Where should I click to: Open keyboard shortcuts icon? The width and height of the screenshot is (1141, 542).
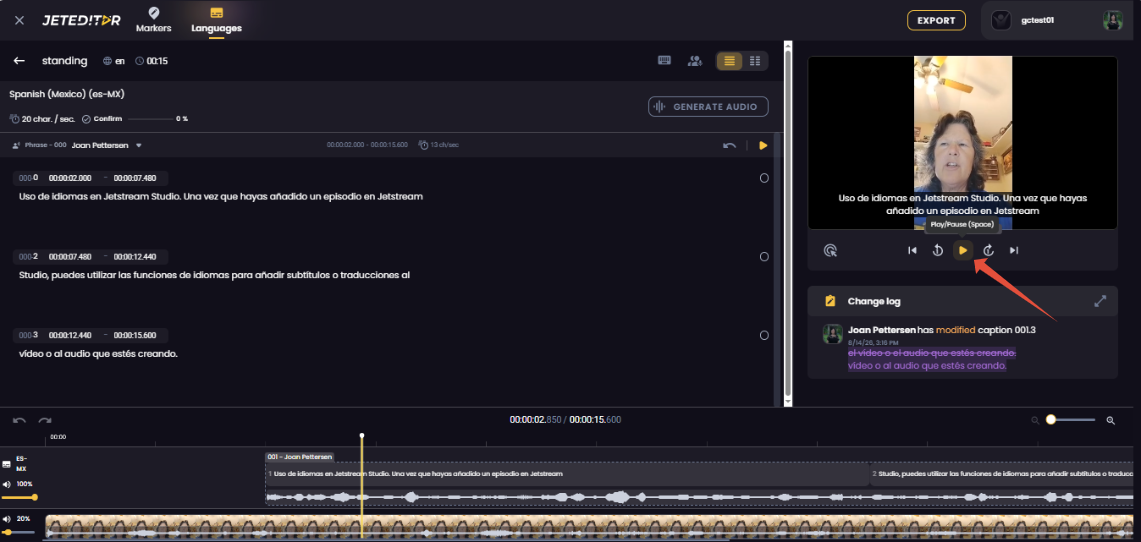pos(664,61)
